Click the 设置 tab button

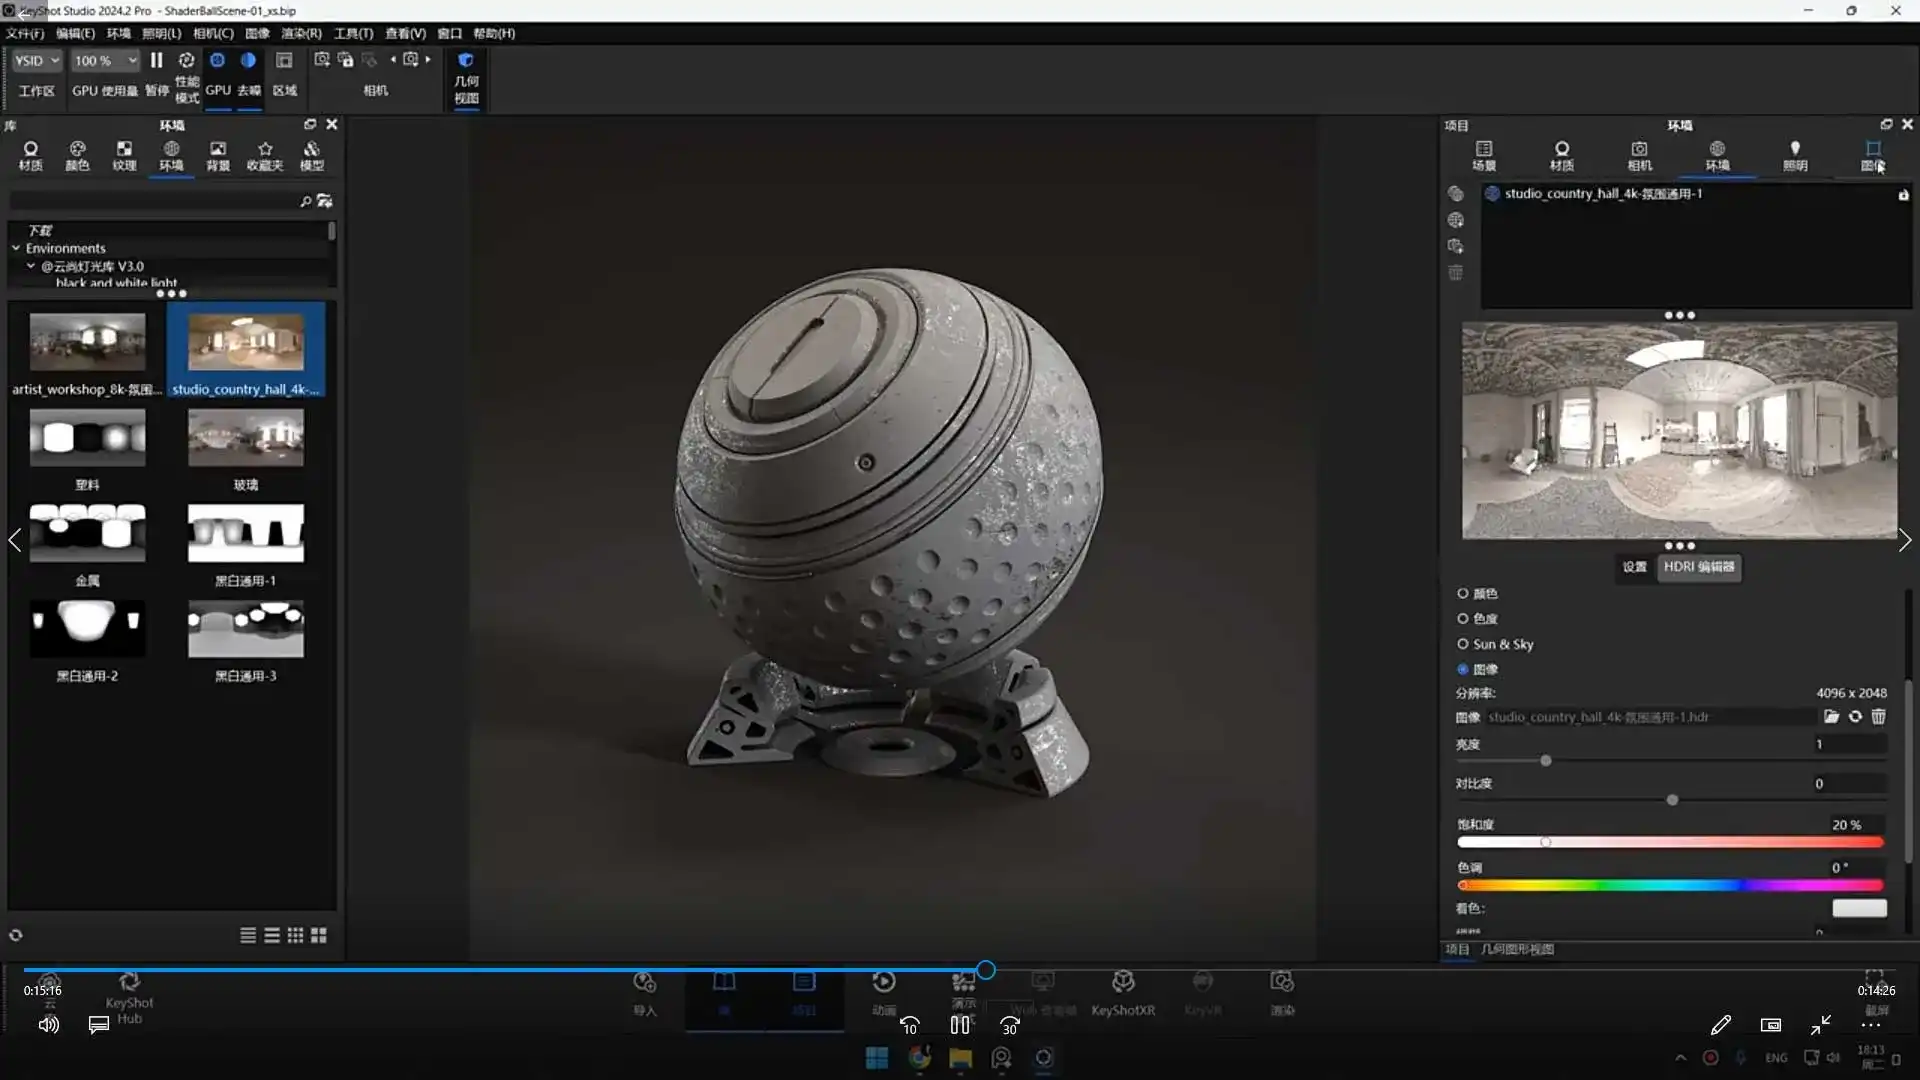click(x=1634, y=567)
